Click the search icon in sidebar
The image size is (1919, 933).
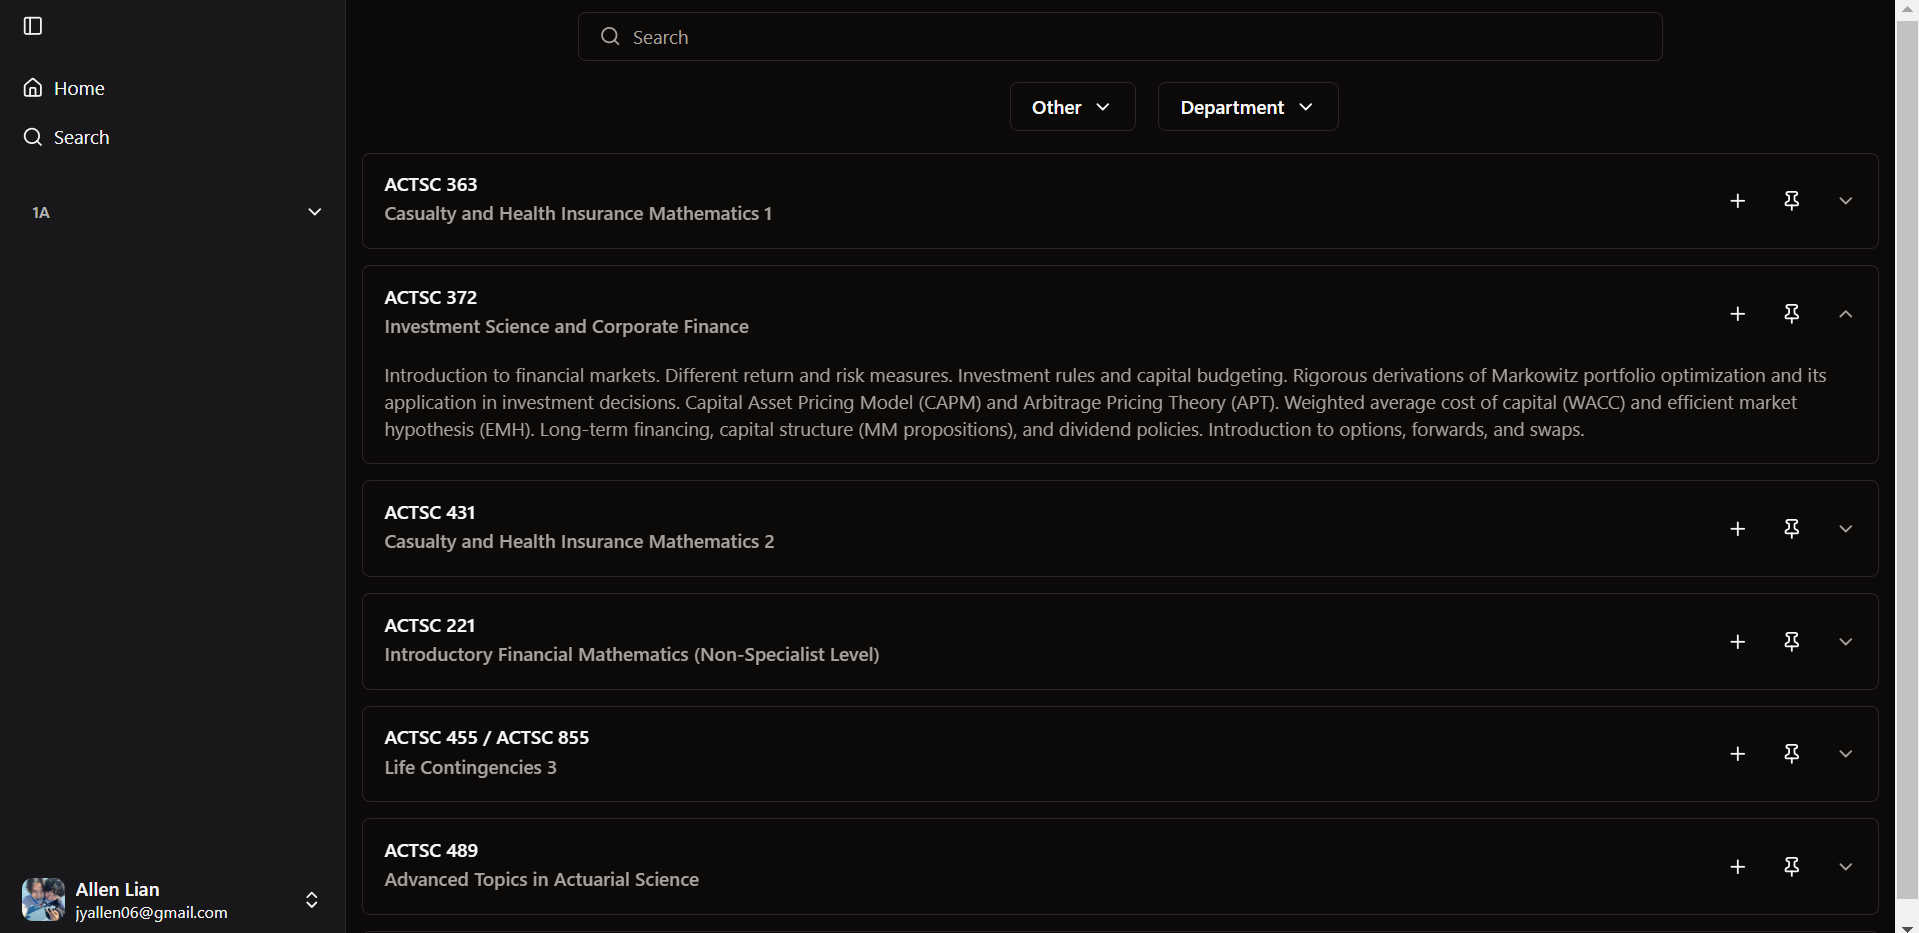(33, 137)
